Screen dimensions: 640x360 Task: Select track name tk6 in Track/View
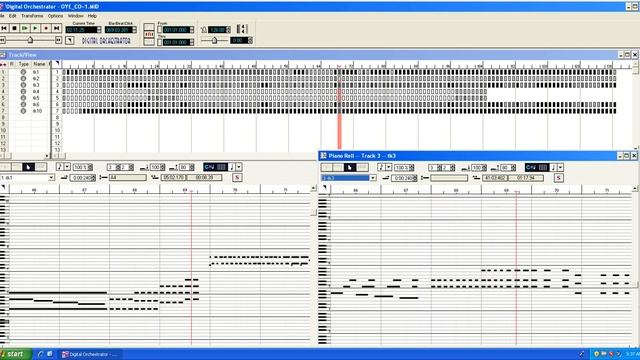coord(36,104)
